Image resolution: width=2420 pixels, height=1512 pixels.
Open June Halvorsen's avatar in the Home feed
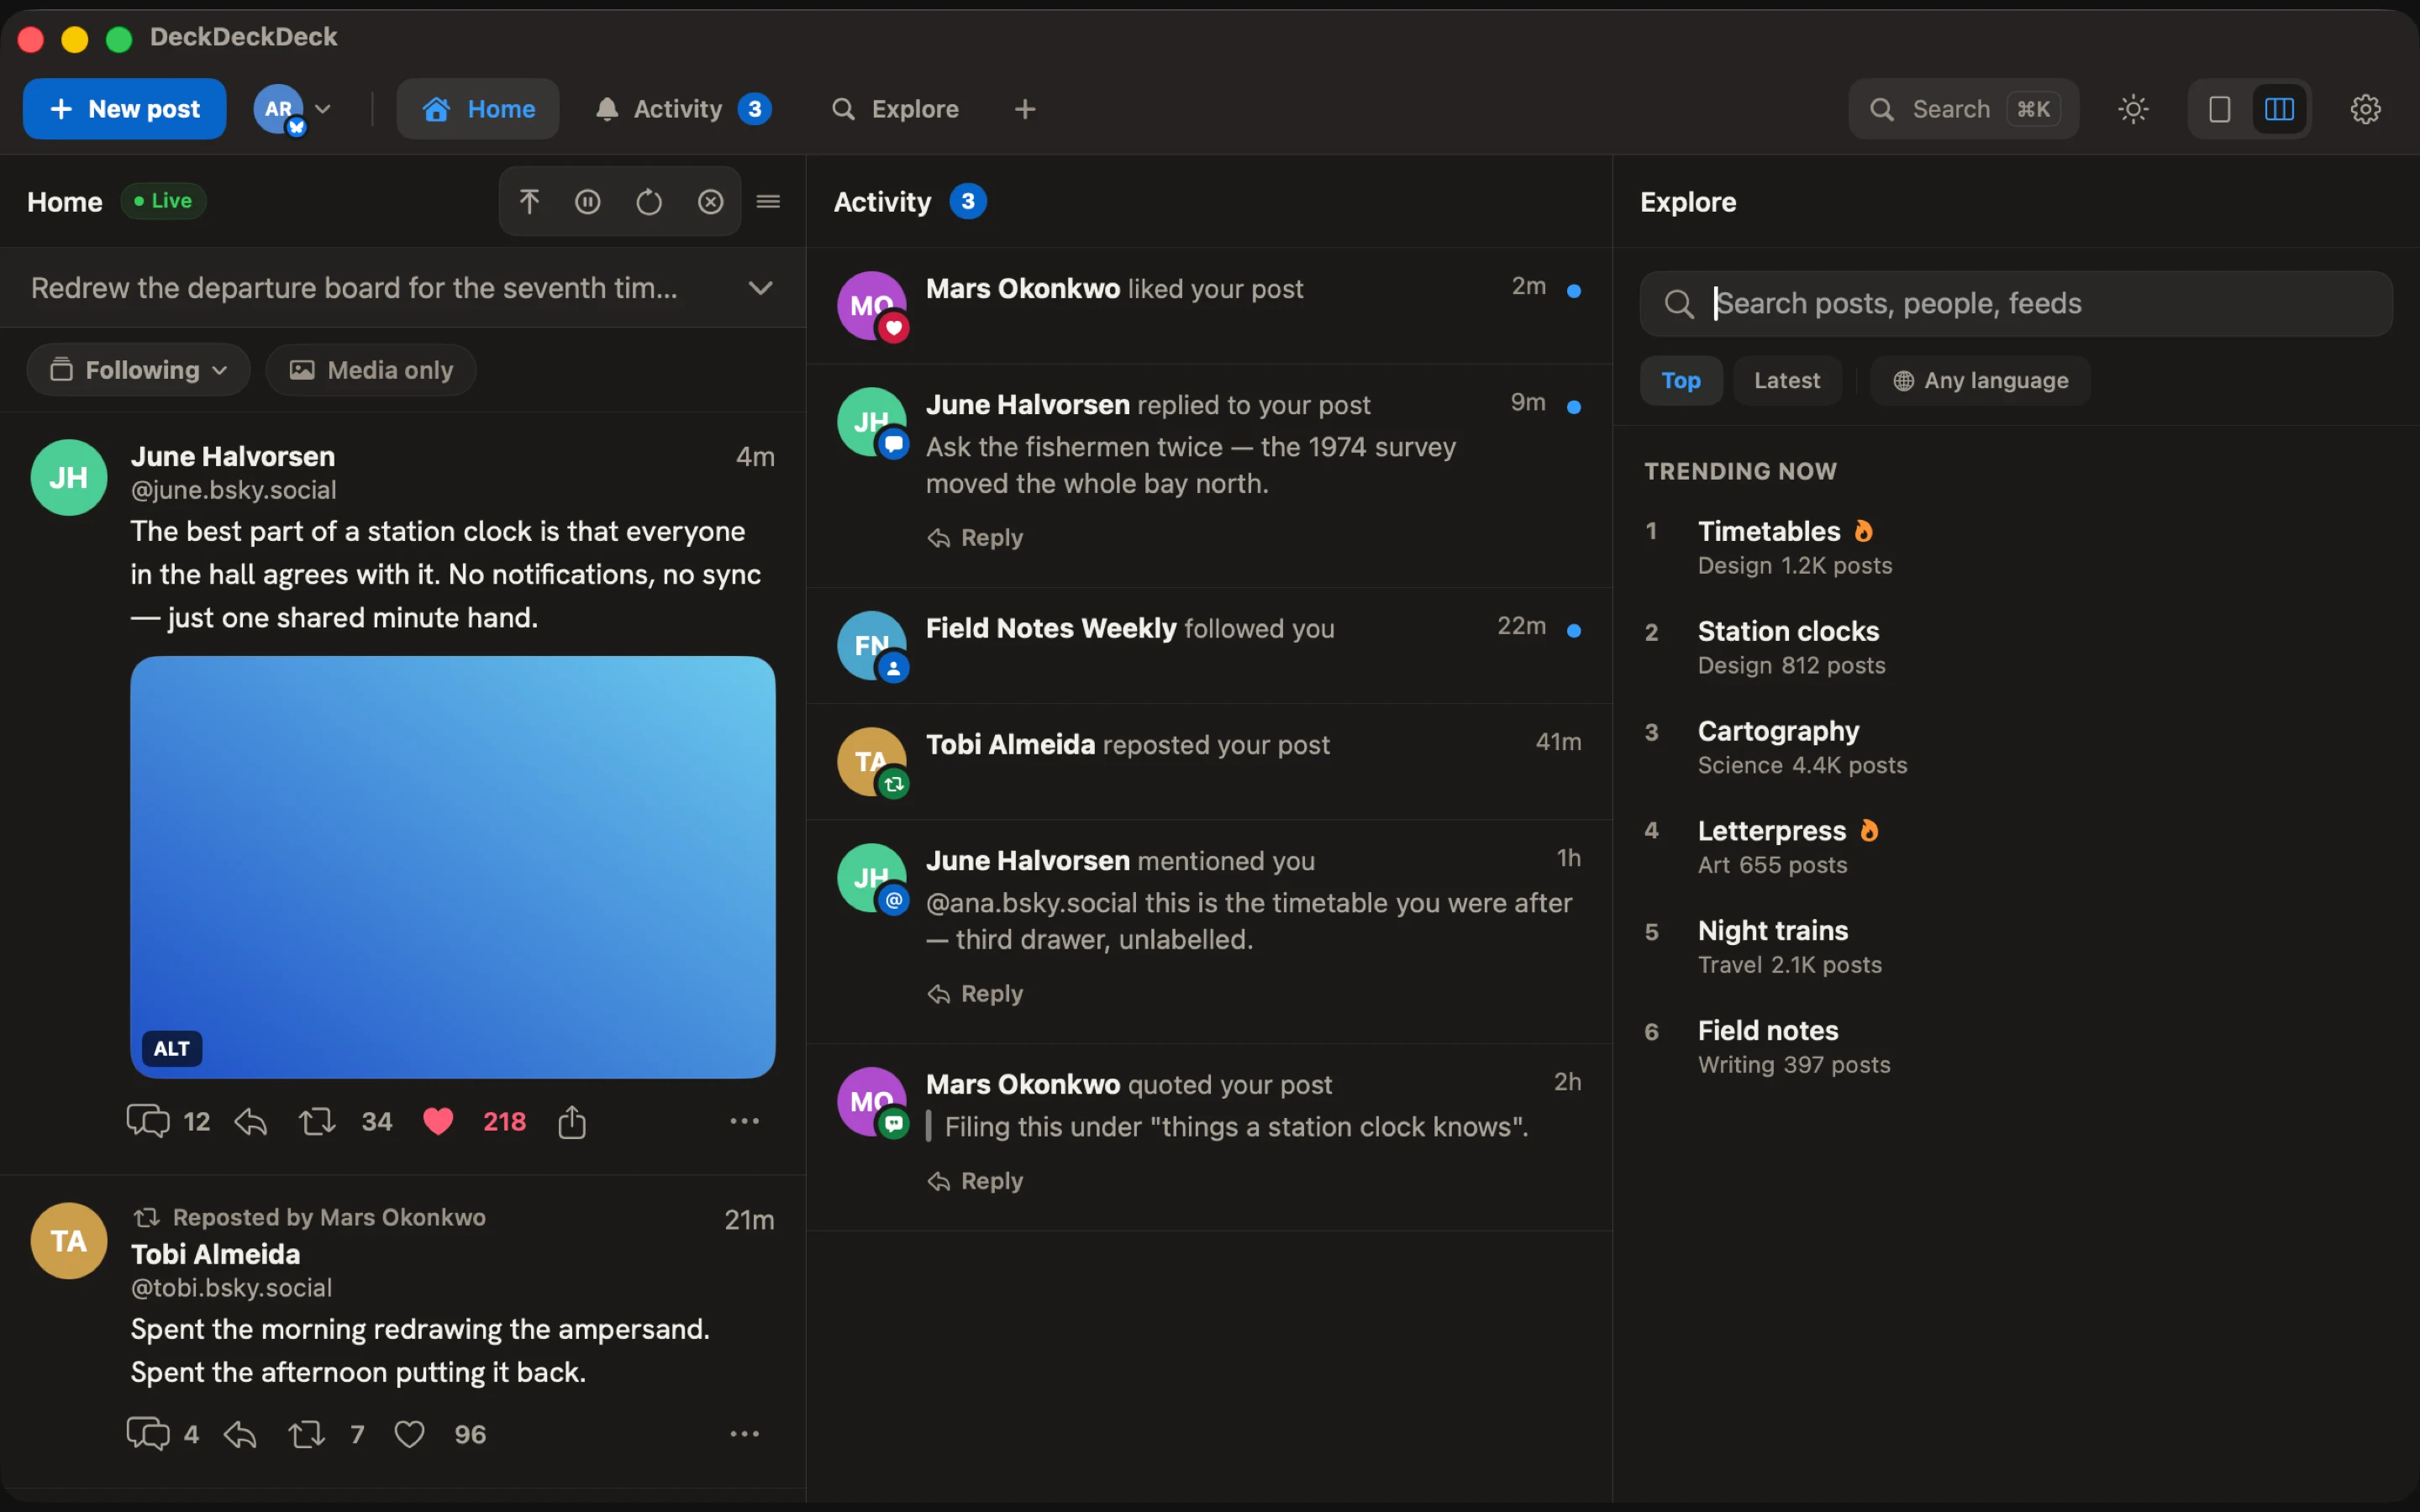(69, 477)
